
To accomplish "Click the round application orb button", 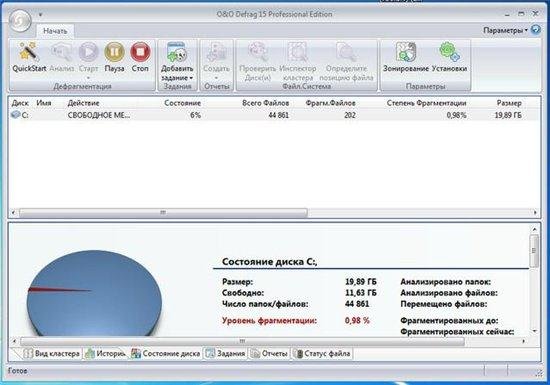I will pos(20,20).
